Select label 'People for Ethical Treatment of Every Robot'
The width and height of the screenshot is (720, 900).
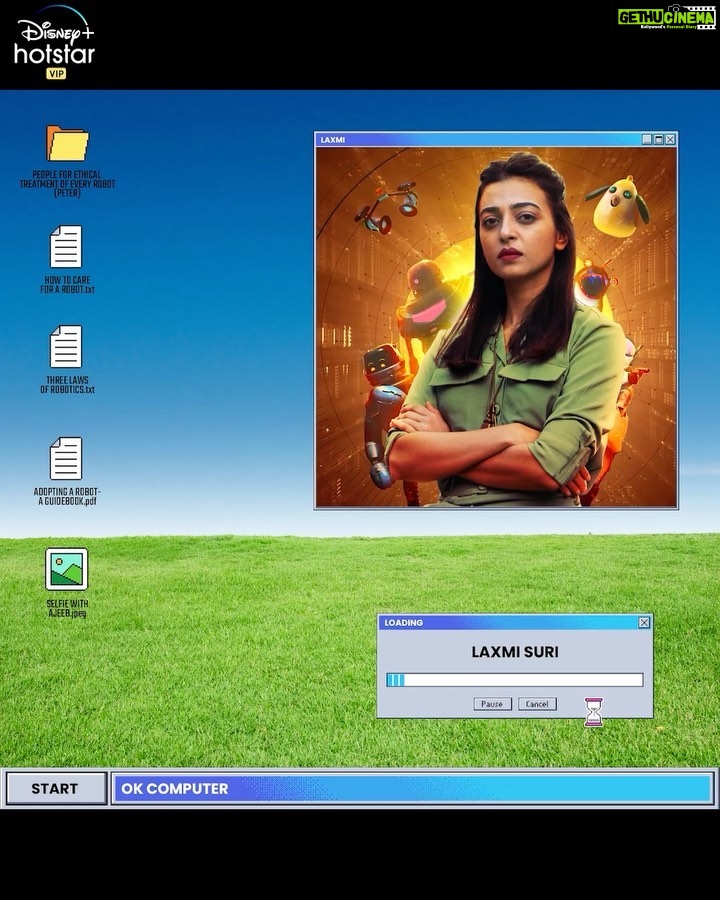click(x=67, y=184)
